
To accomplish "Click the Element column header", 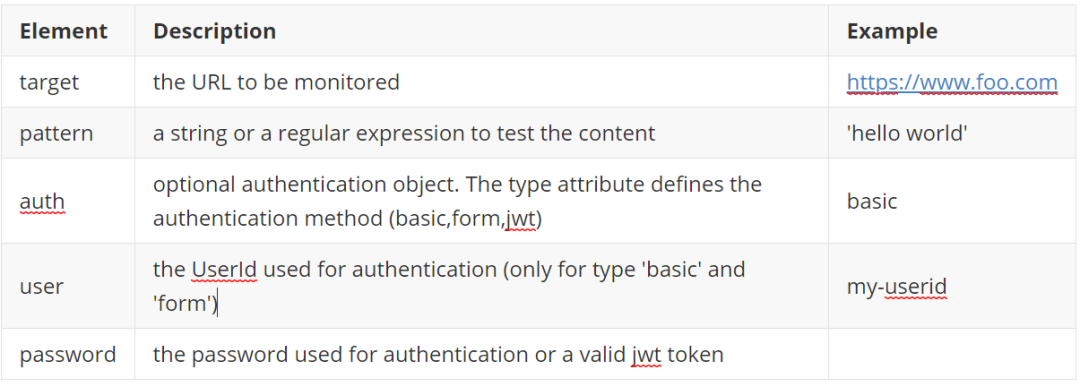I will (63, 31).
